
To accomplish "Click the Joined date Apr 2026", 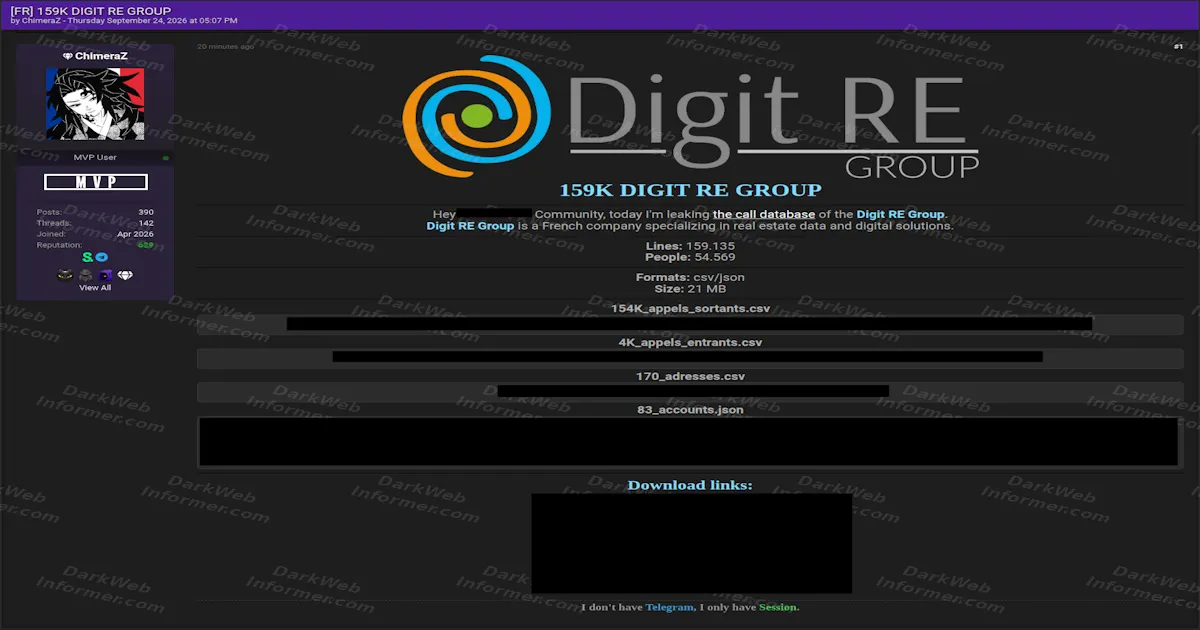I will point(135,234).
